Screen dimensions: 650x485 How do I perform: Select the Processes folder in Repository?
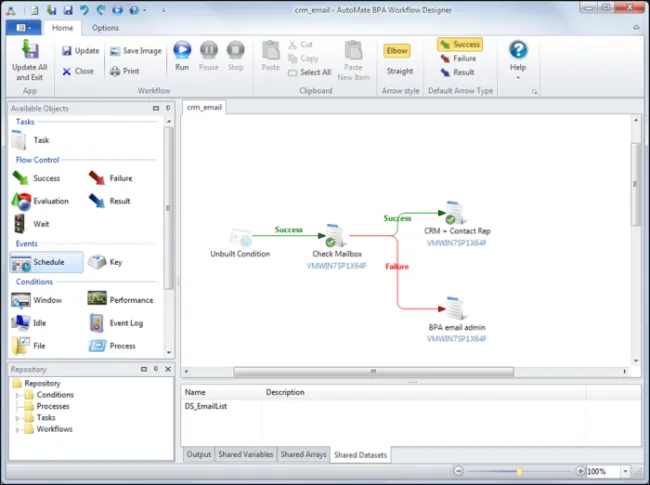point(47,406)
